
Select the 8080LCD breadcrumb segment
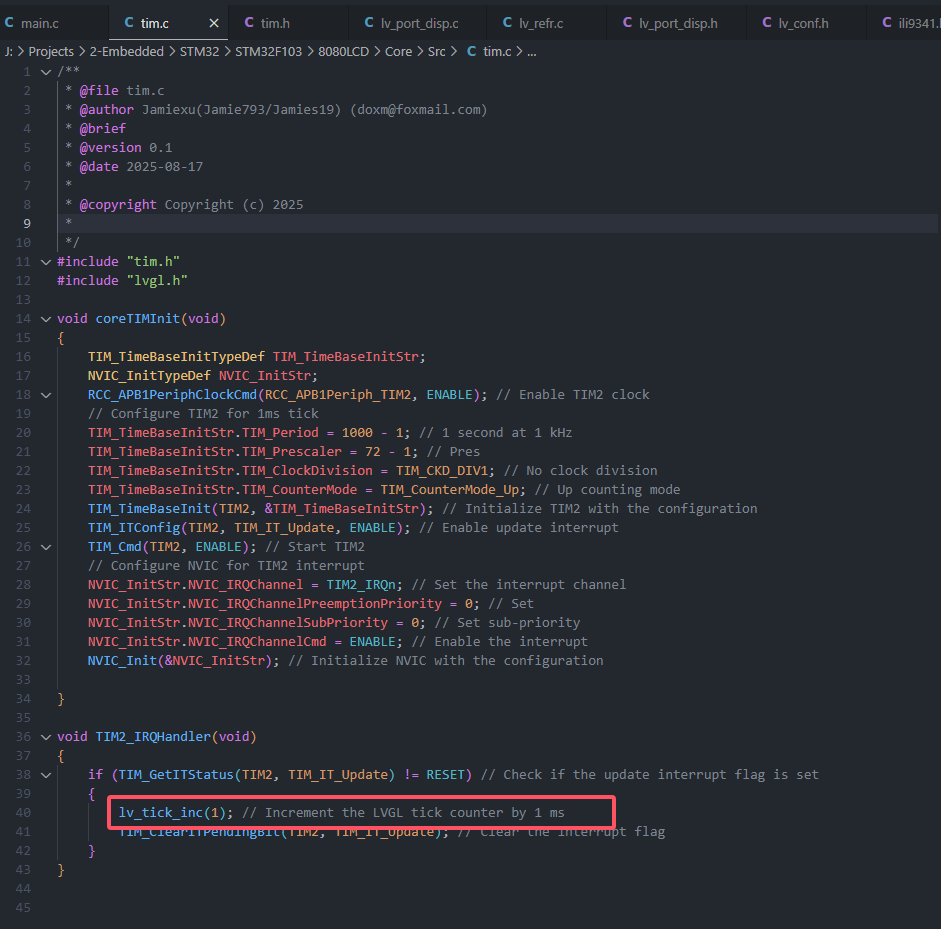pyautogui.click(x=343, y=52)
